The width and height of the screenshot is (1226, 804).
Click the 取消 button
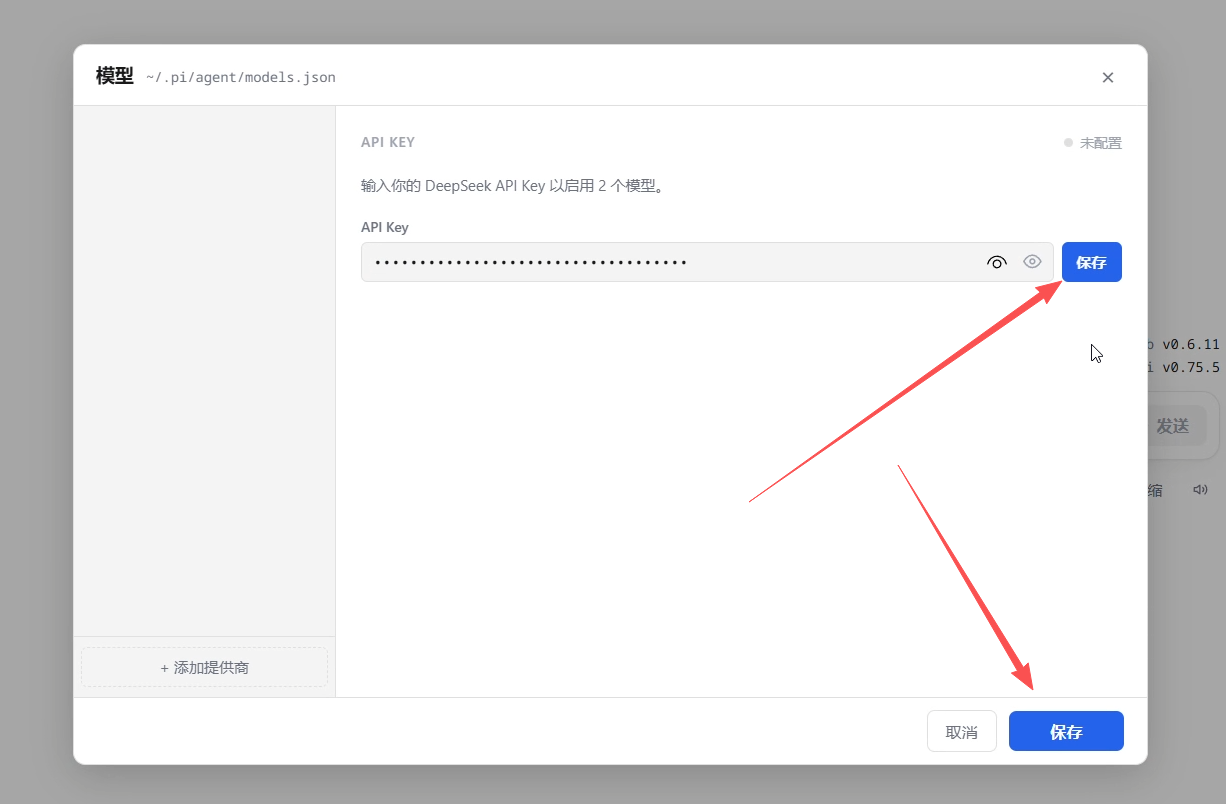[961, 731]
